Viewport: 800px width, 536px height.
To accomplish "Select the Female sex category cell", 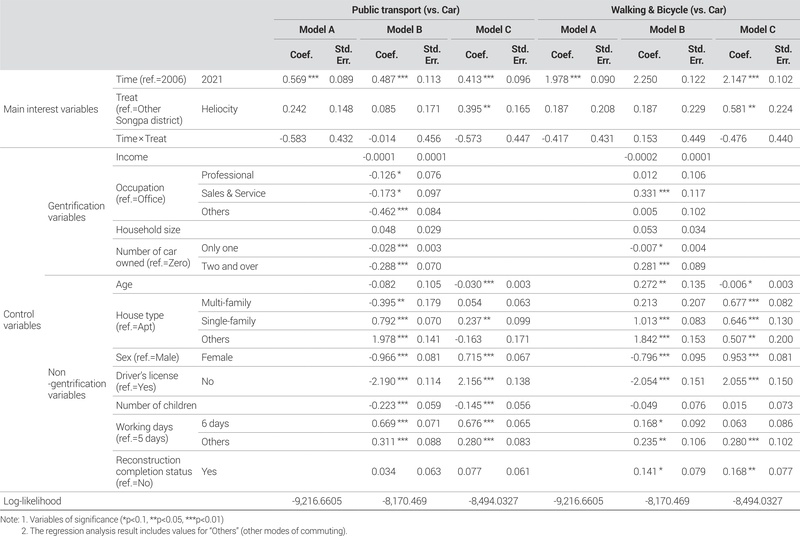I will pos(218,355).
